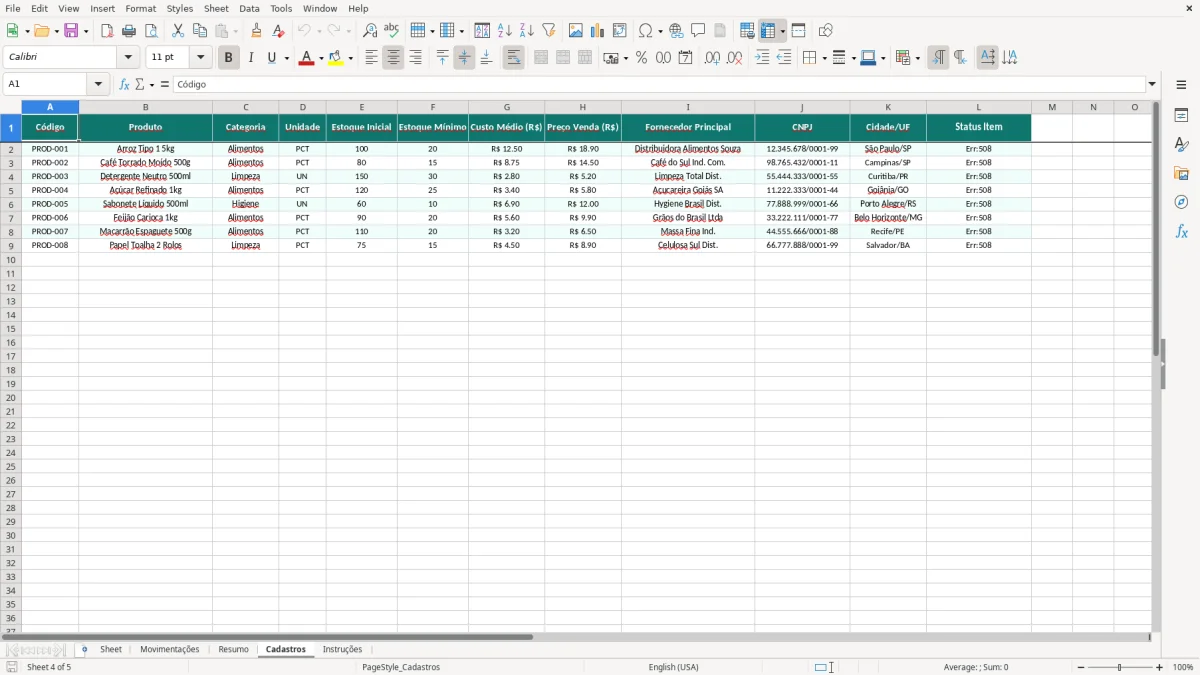This screenshot has height=675, width=1200.
Task: Click the font color red swatch
Action: click(x=307, y=58)
